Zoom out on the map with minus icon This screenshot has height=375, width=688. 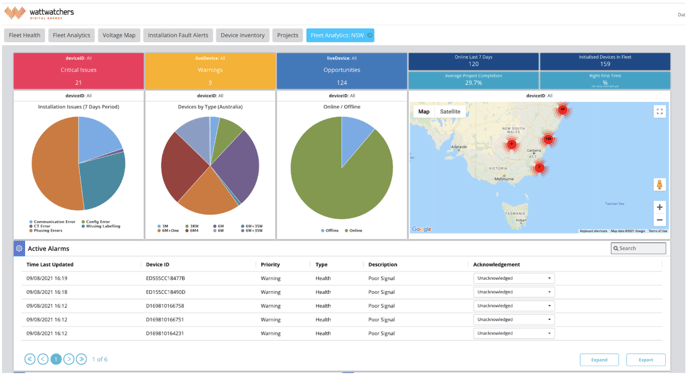click(659, 220)
